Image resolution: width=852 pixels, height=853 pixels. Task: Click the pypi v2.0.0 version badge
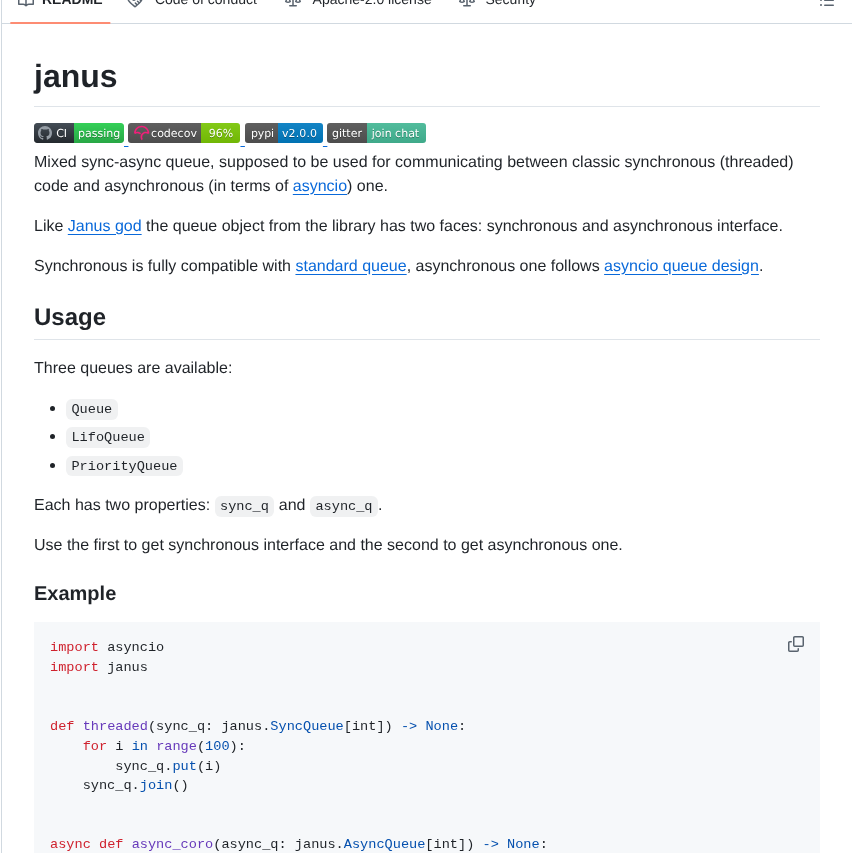284,132
